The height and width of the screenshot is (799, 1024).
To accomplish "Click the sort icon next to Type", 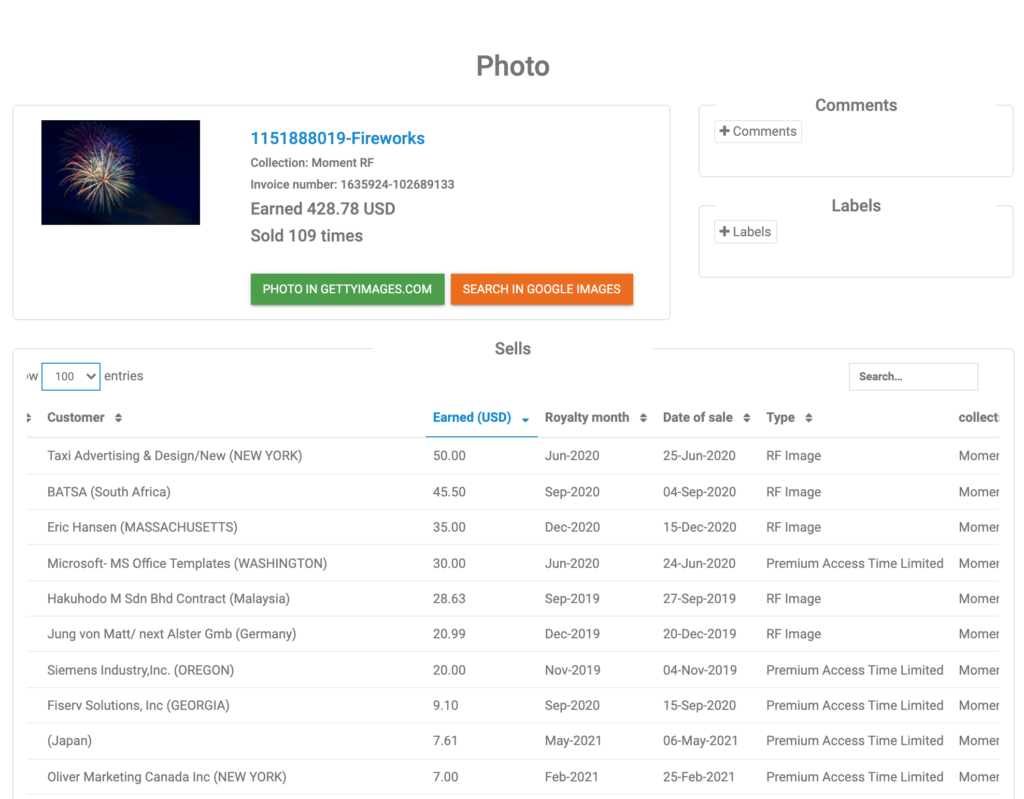I will (x=808, y=418).
